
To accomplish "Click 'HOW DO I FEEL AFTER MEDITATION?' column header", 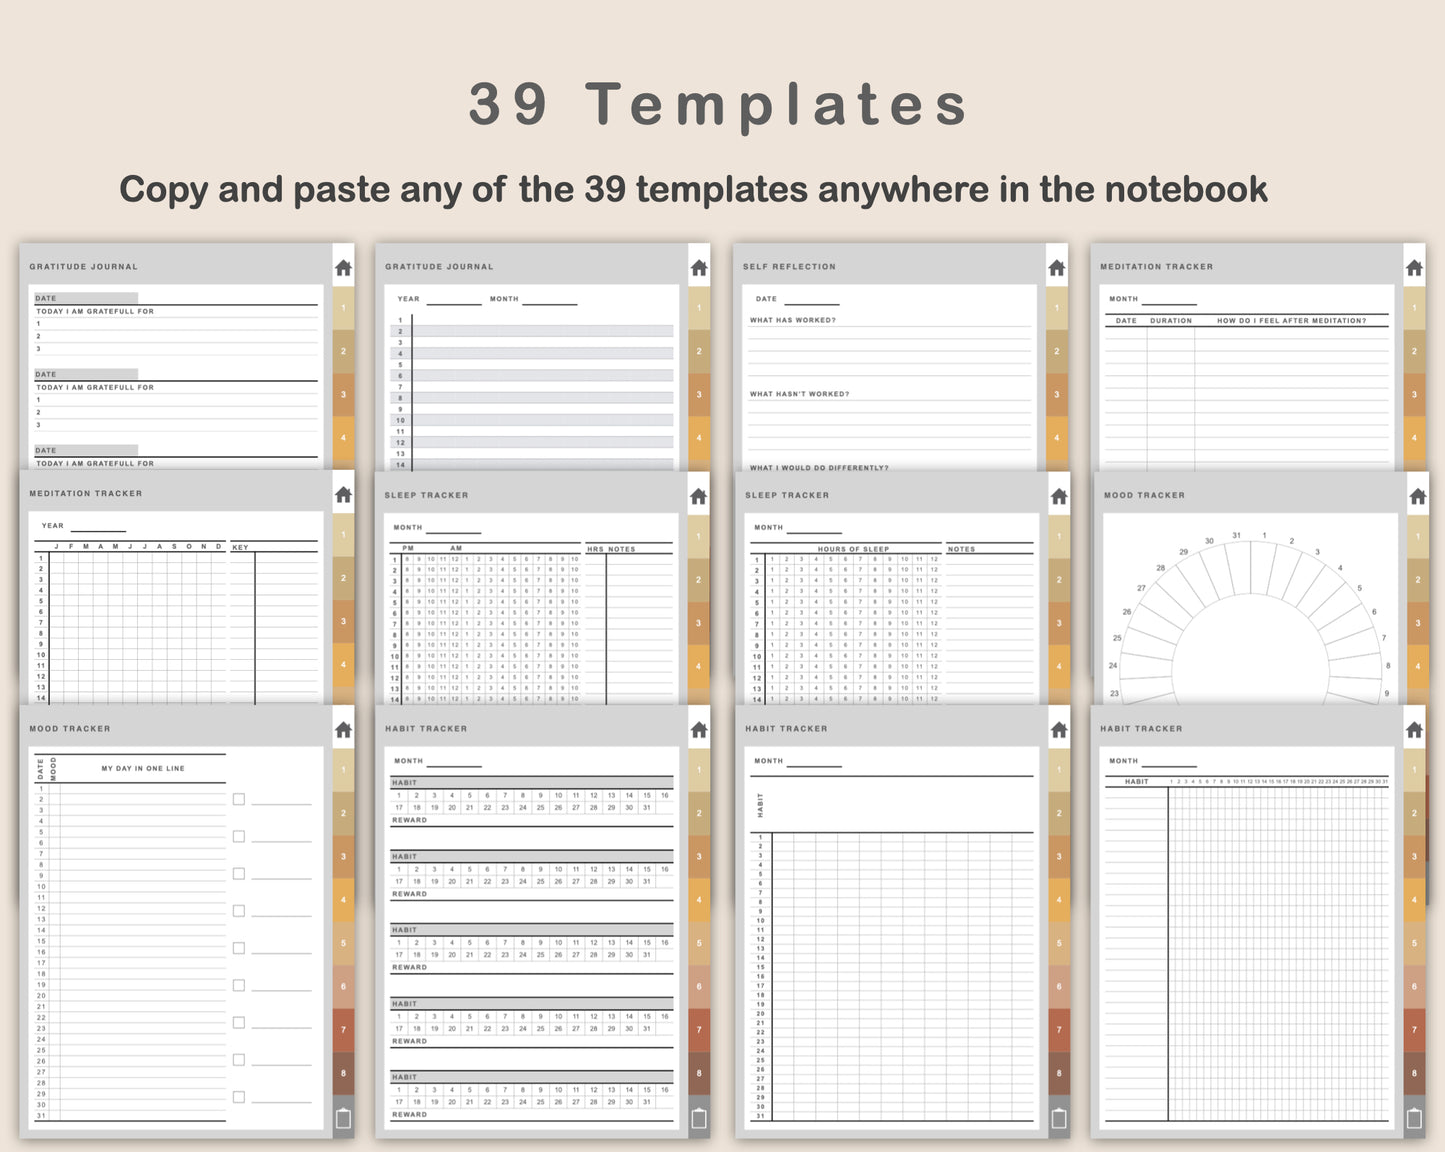I will (1291, 321).
